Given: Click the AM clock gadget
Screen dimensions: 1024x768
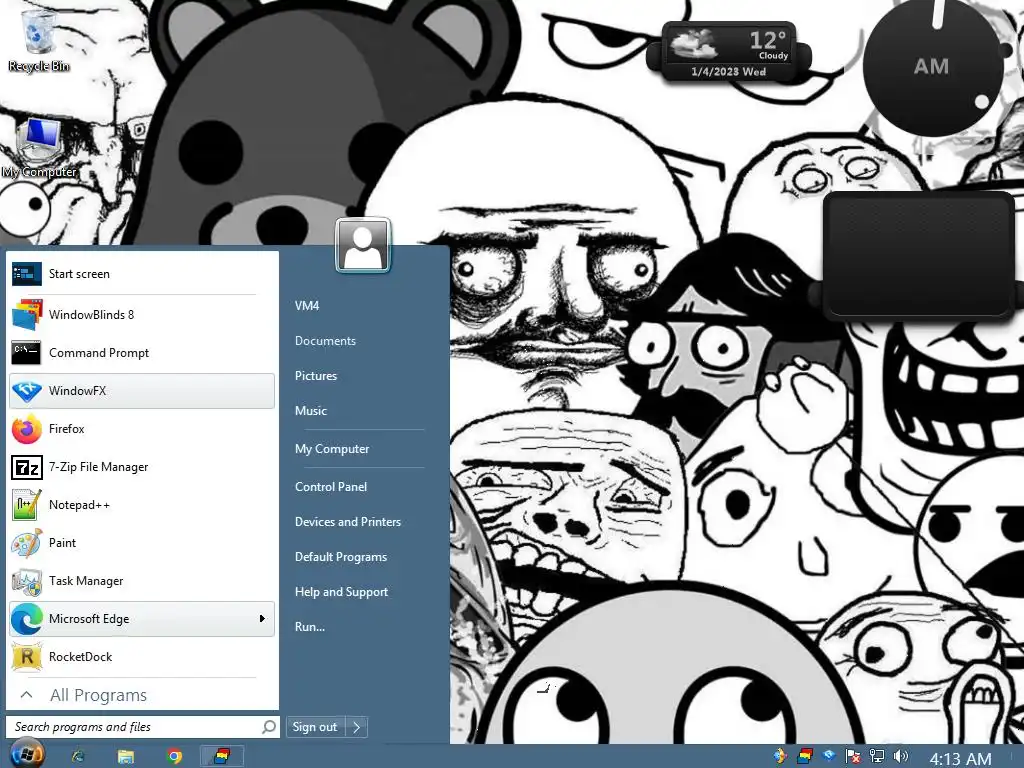Looking at the screenshot, I should pos(932,67).
